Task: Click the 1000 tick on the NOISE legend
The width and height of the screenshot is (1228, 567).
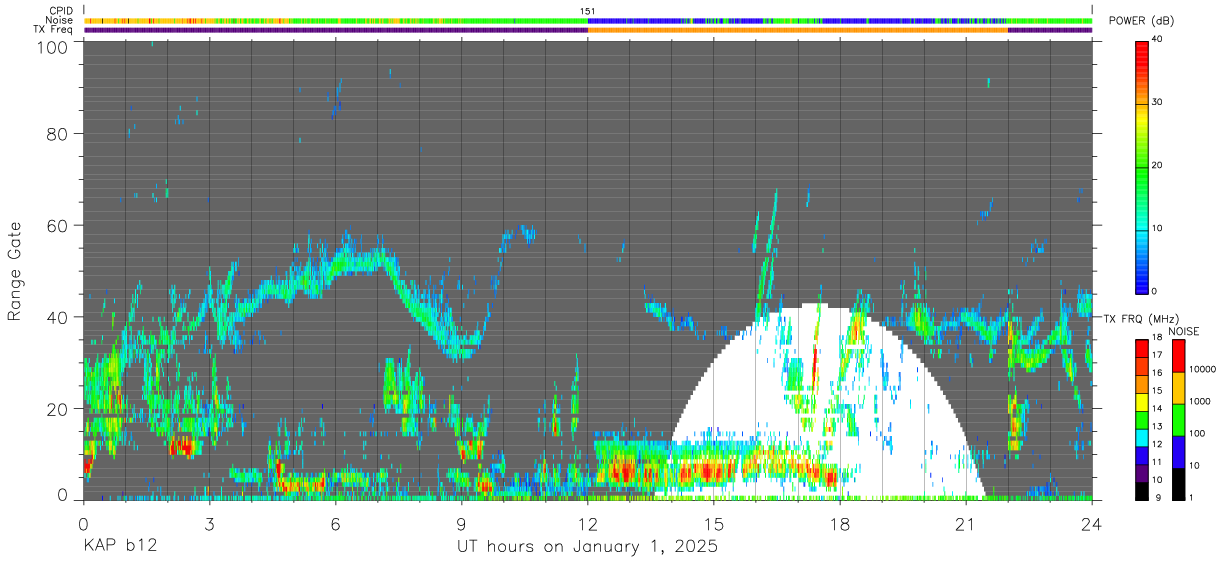Action: point(1202,401)
